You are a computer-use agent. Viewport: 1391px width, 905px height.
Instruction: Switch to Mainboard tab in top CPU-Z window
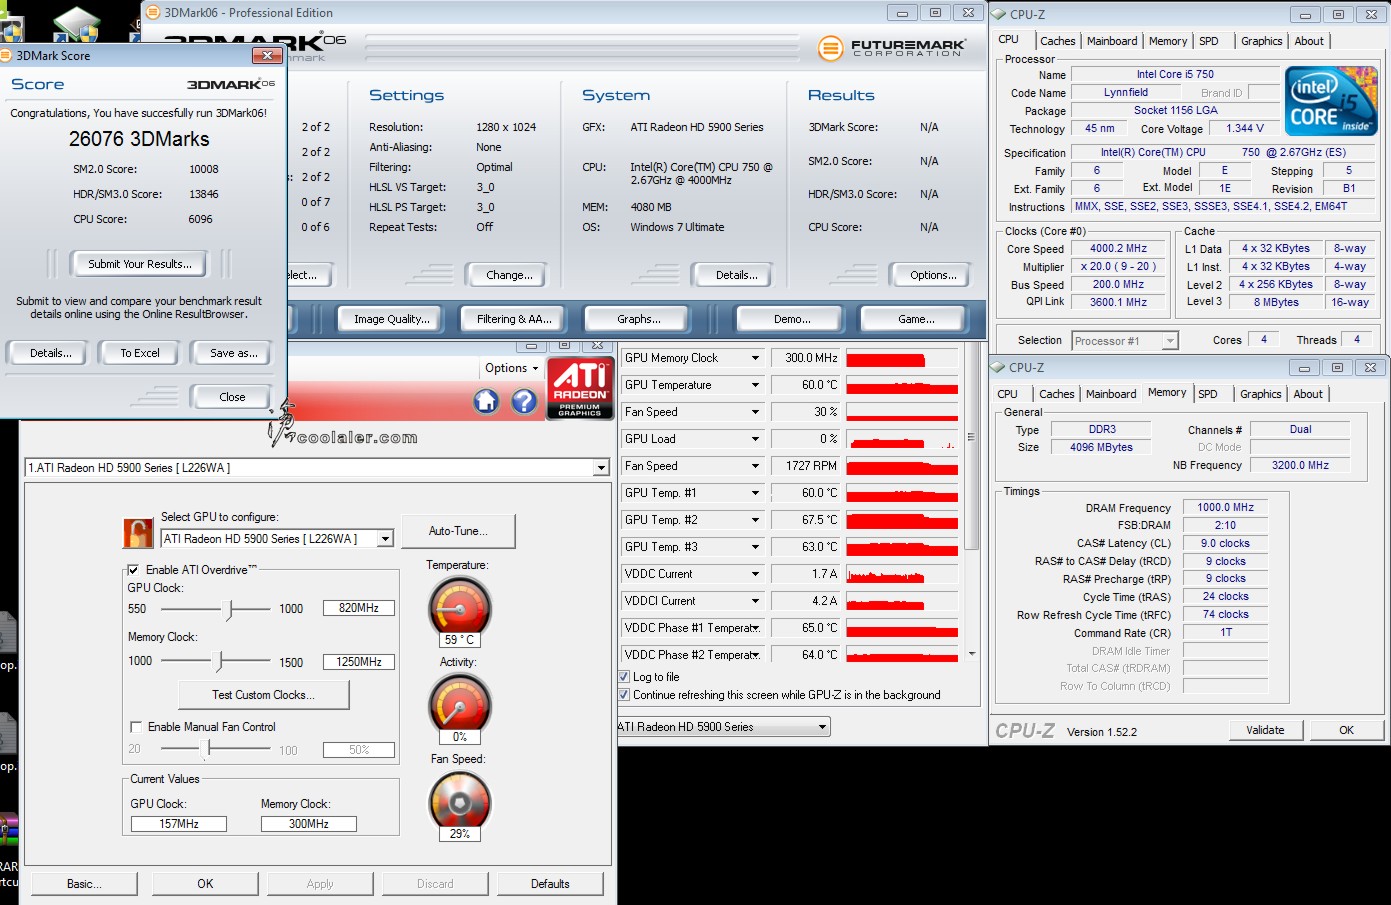[x=1112, y=41]
